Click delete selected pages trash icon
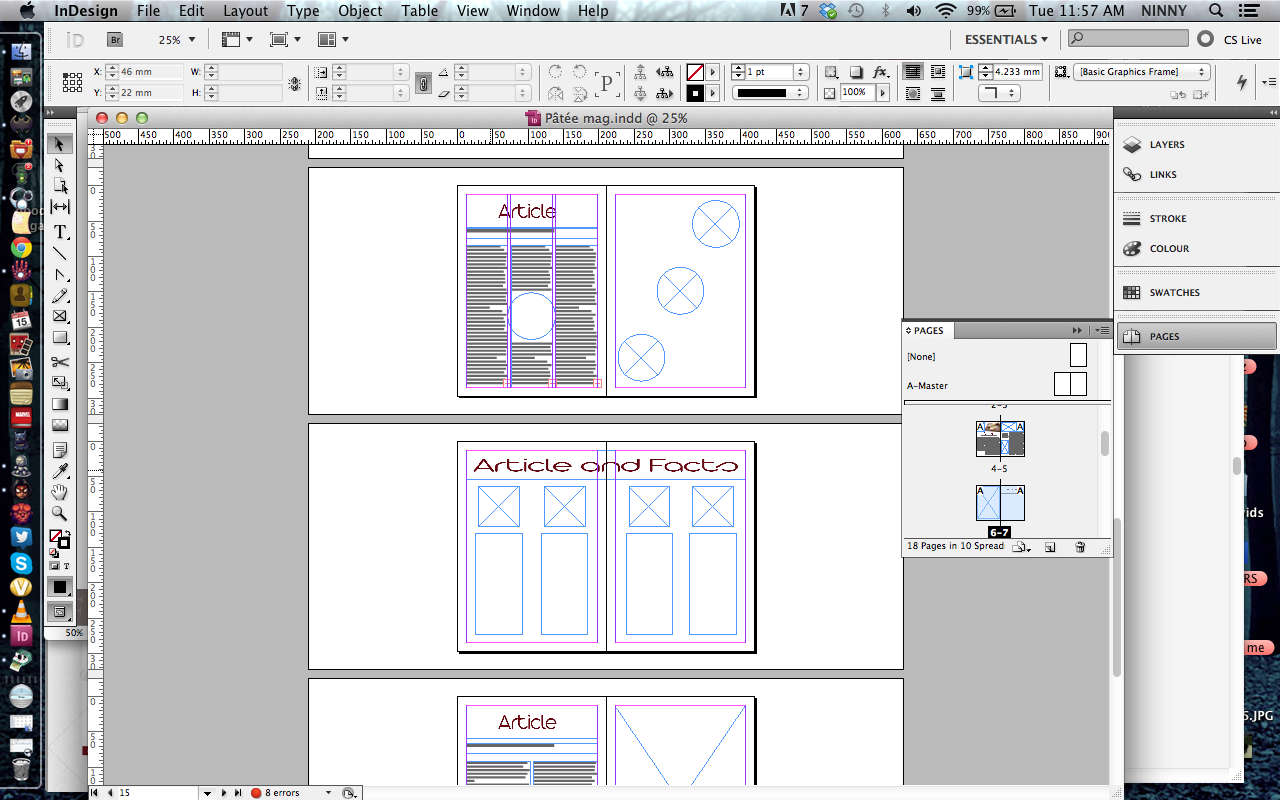The height and width of the screenshot is (800, 1280). [1080, 547]
